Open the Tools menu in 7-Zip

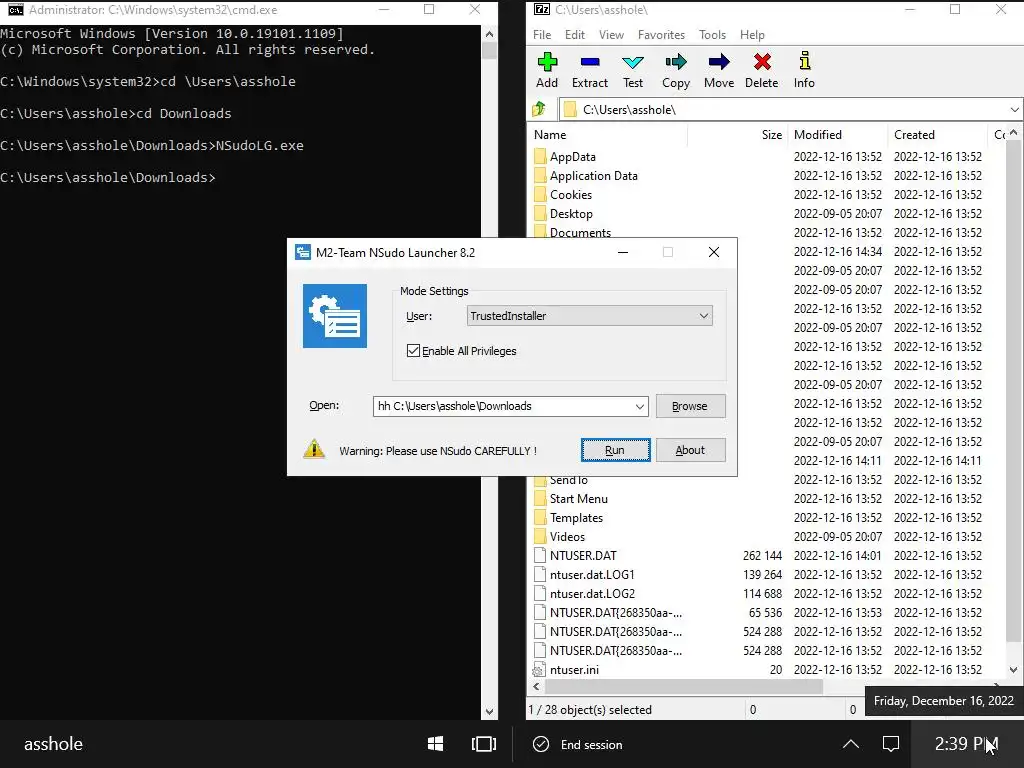(712, 35)
